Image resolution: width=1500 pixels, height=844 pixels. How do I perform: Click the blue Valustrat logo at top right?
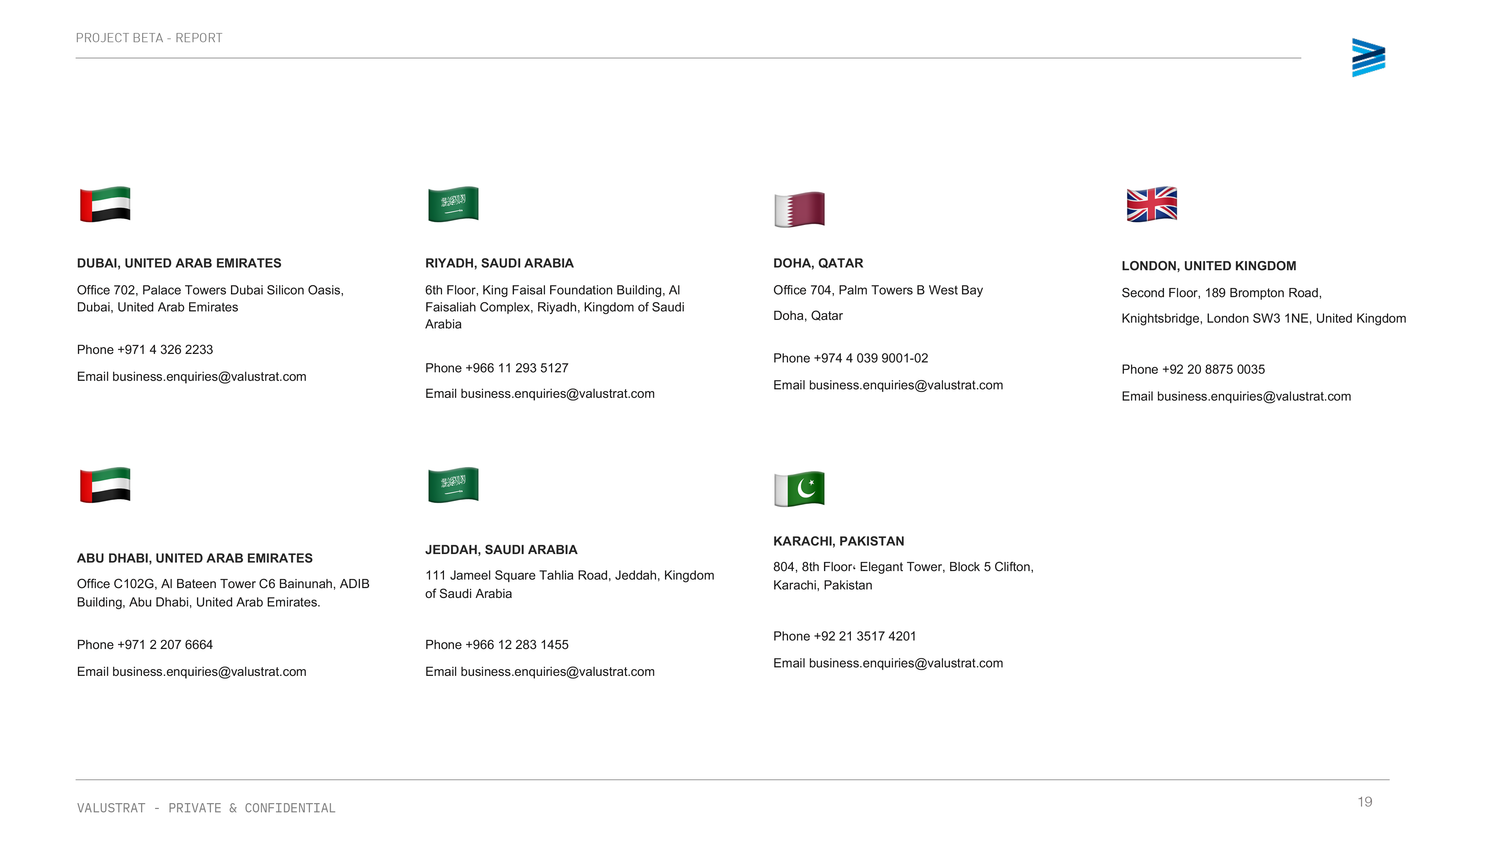(1368, 58)
